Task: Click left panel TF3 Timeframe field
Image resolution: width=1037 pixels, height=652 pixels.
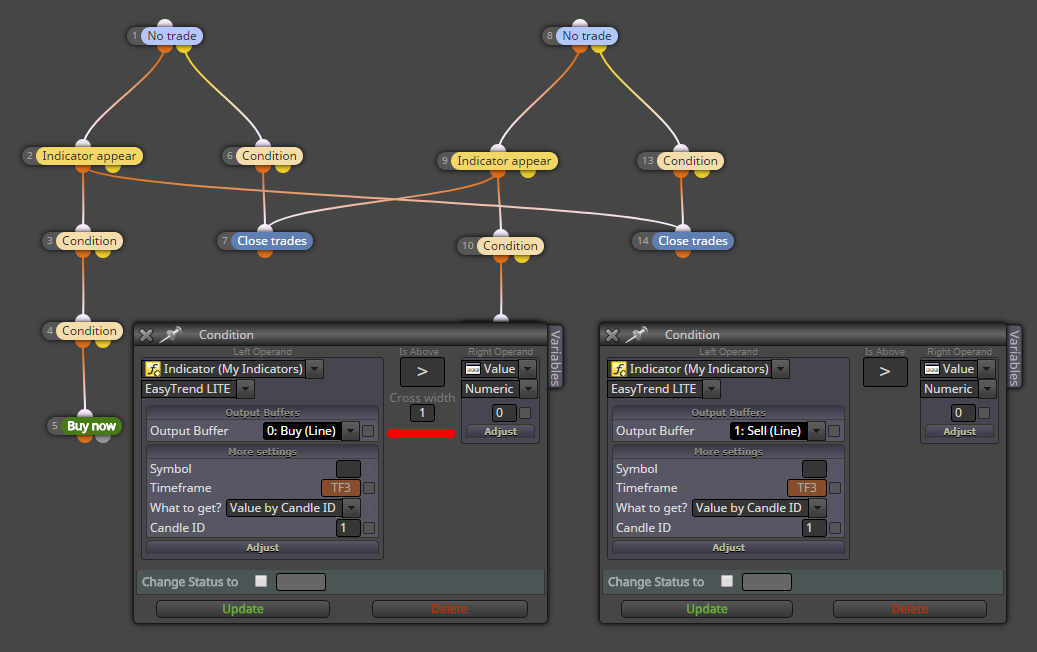Action: (341, 488)
